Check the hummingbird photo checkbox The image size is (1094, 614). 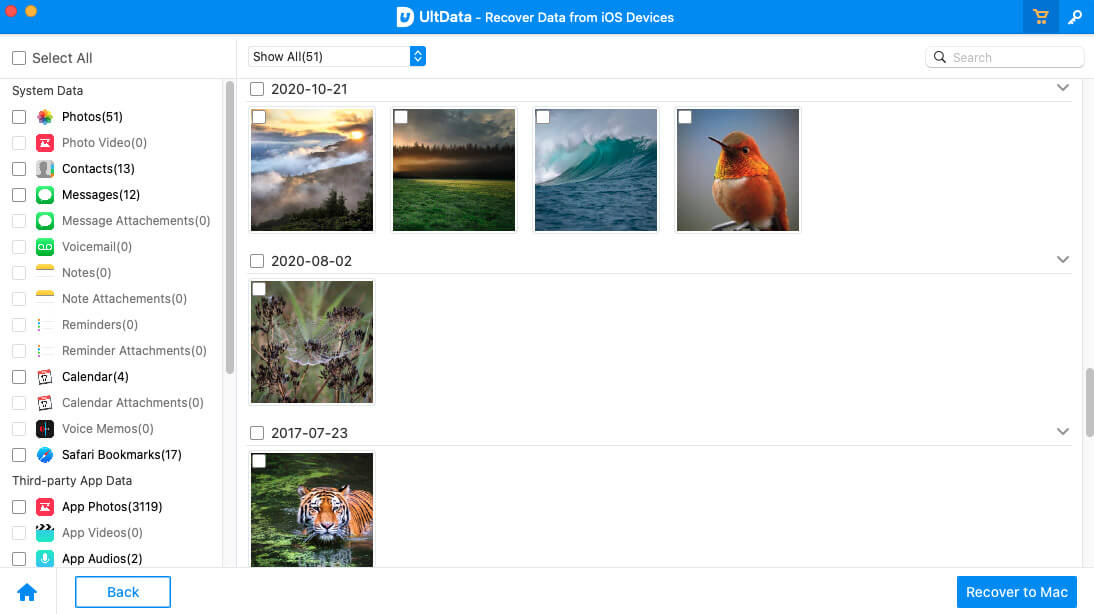pyautogui.click(x=684, y=117)
